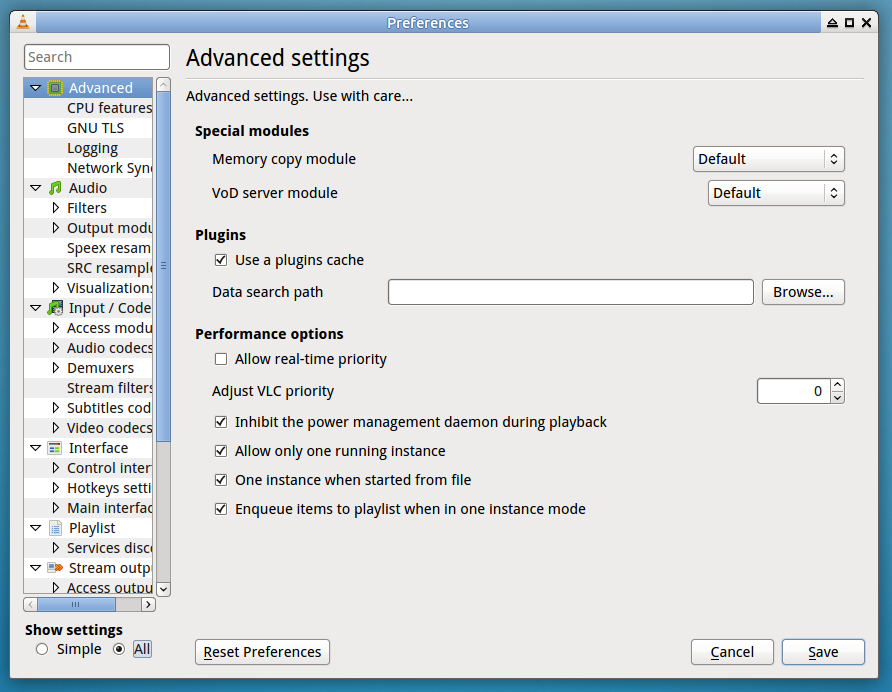Expand the Services discovery subtree
This screenshot has width=892, height=692.
pos(56,548)
